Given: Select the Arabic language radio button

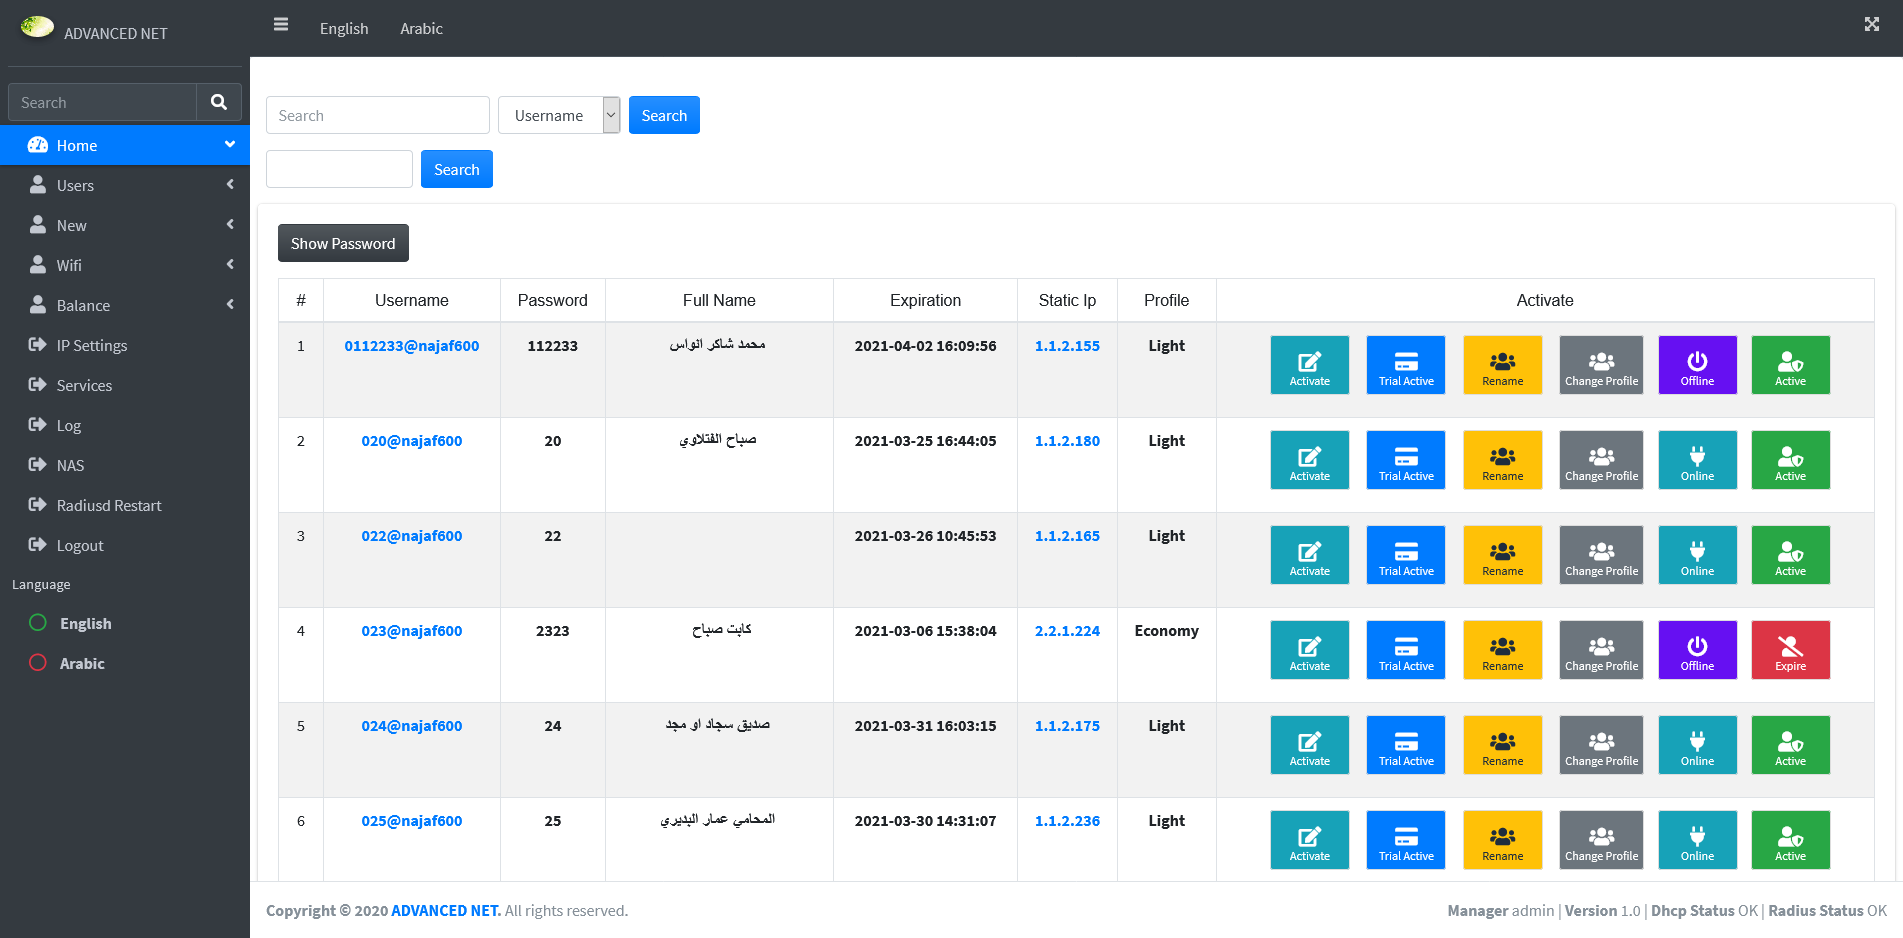Looking at the screenshot, I should [x=37, y=662].
